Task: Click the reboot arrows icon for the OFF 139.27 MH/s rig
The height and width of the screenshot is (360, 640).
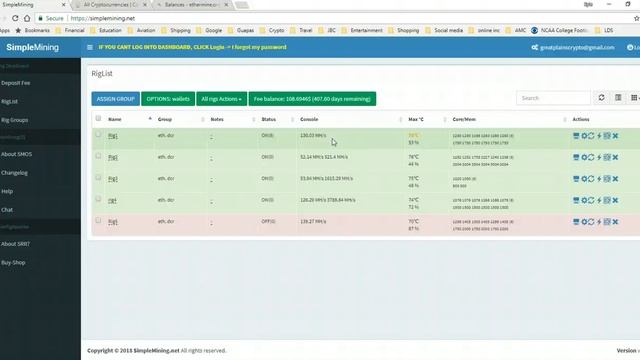Action: (591, 222)
